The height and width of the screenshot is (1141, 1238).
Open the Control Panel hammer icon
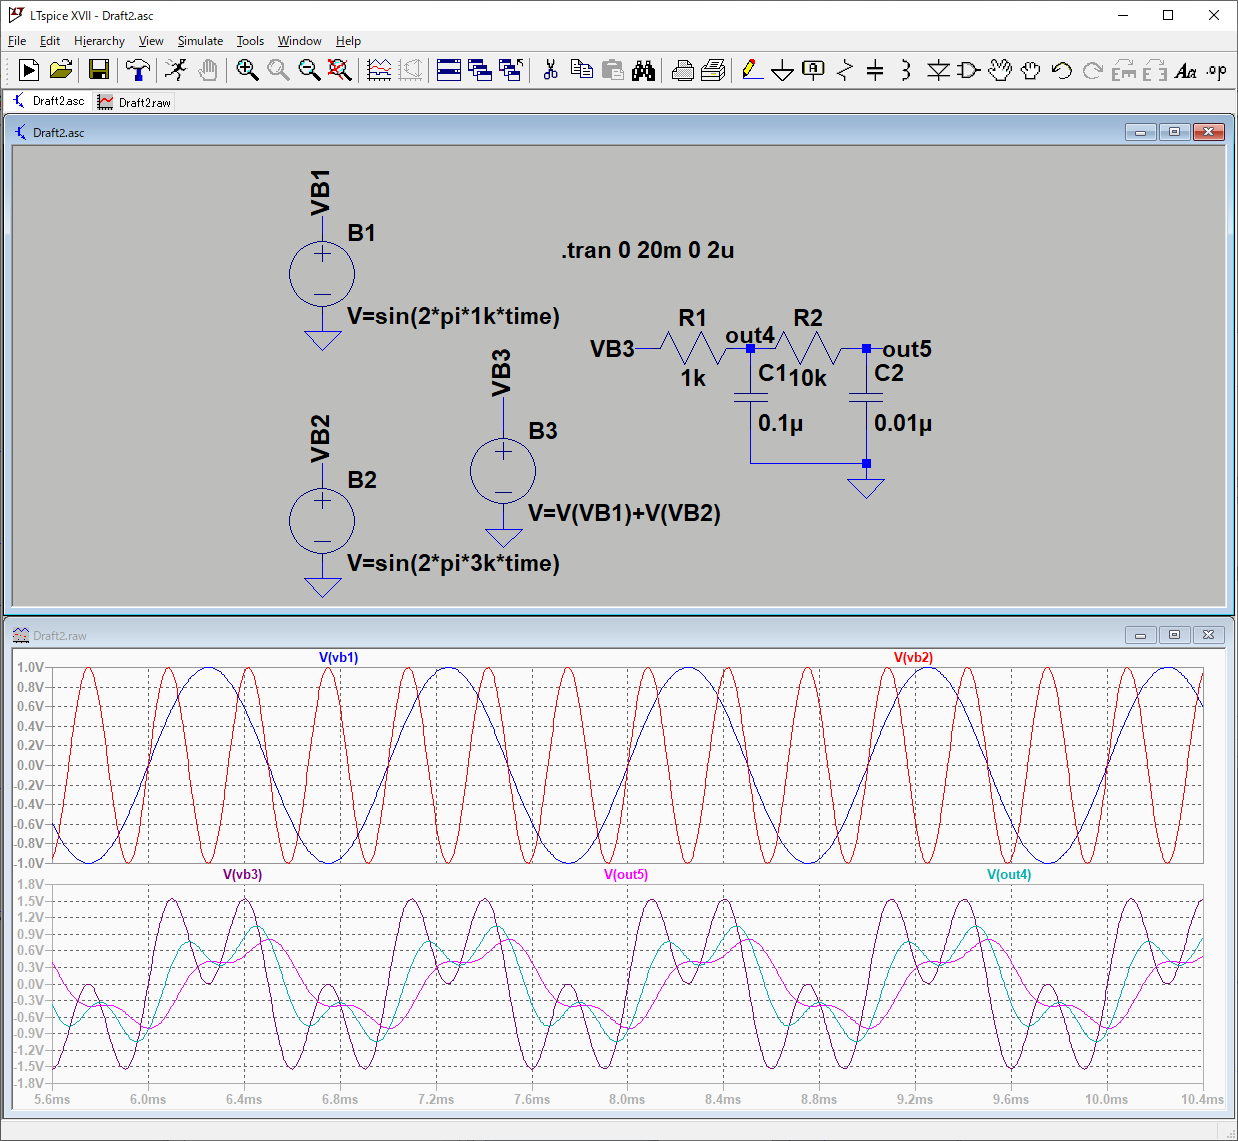[138, 70]
